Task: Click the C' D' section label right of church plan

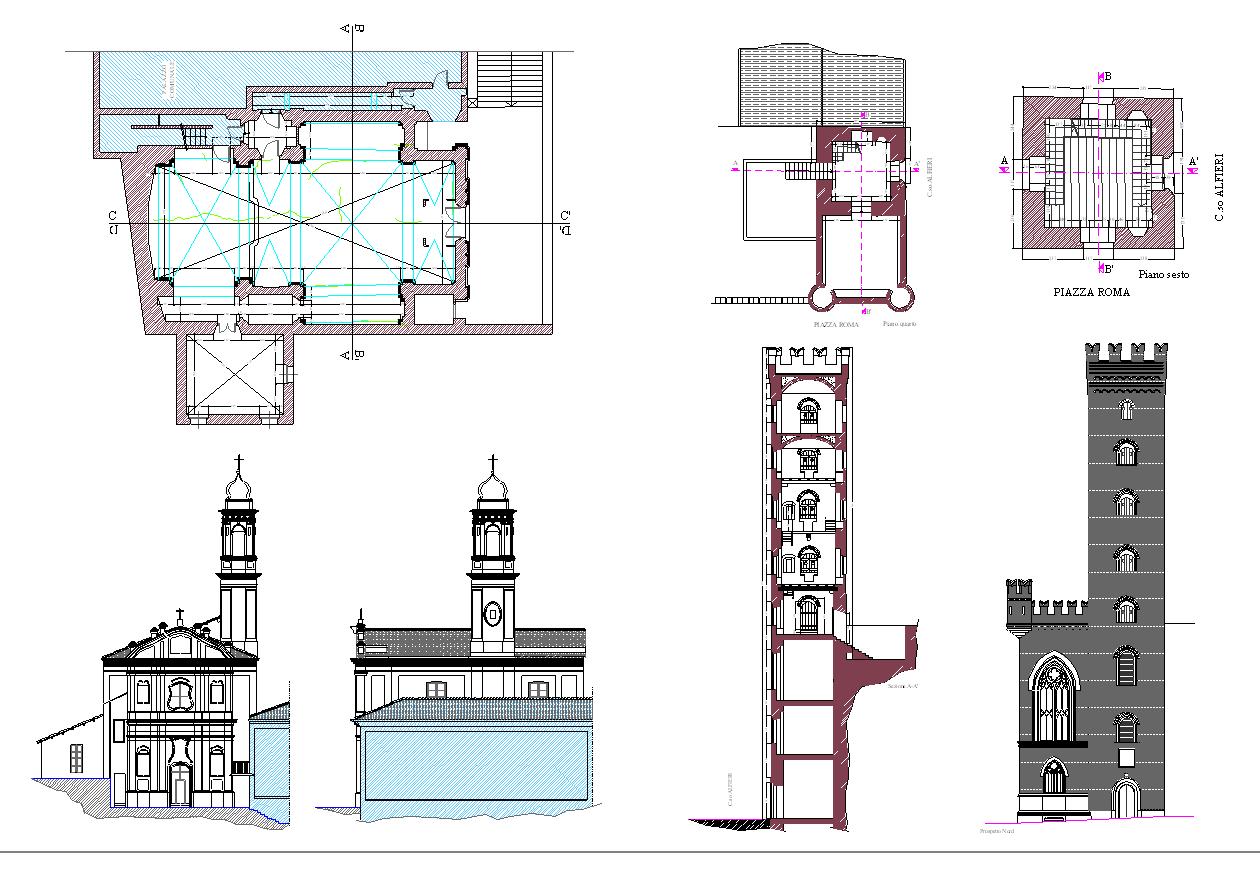Action: point(565,223)
